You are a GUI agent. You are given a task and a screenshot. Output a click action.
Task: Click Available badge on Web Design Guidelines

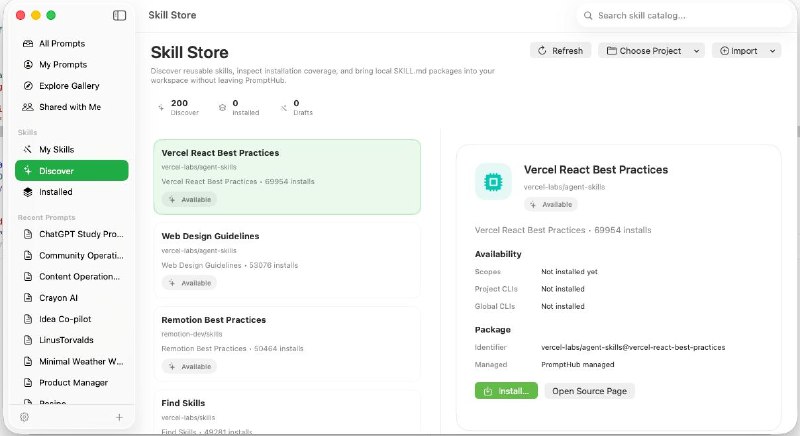(189, 283)
